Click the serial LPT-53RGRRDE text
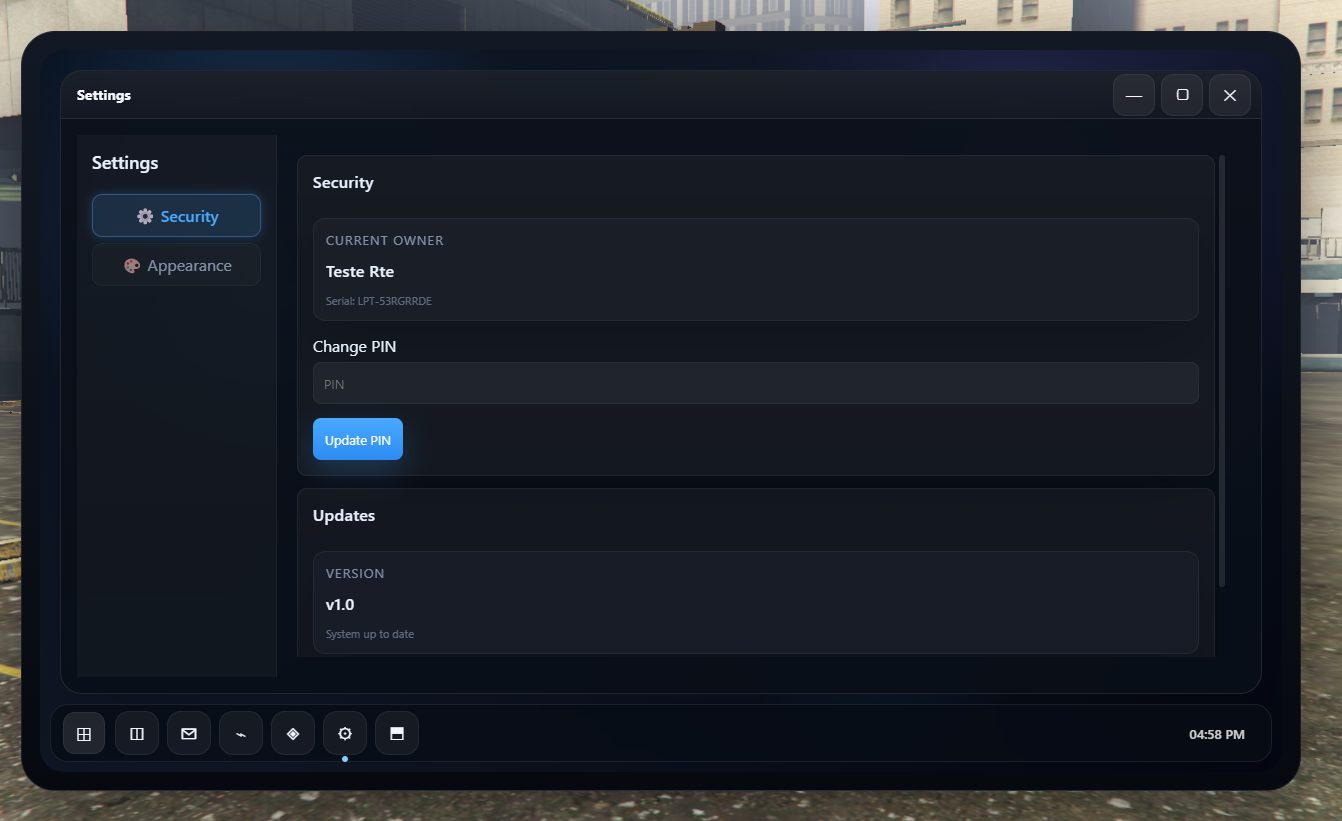The width and height of the screenshot is (1342, 821). (379, 301)
